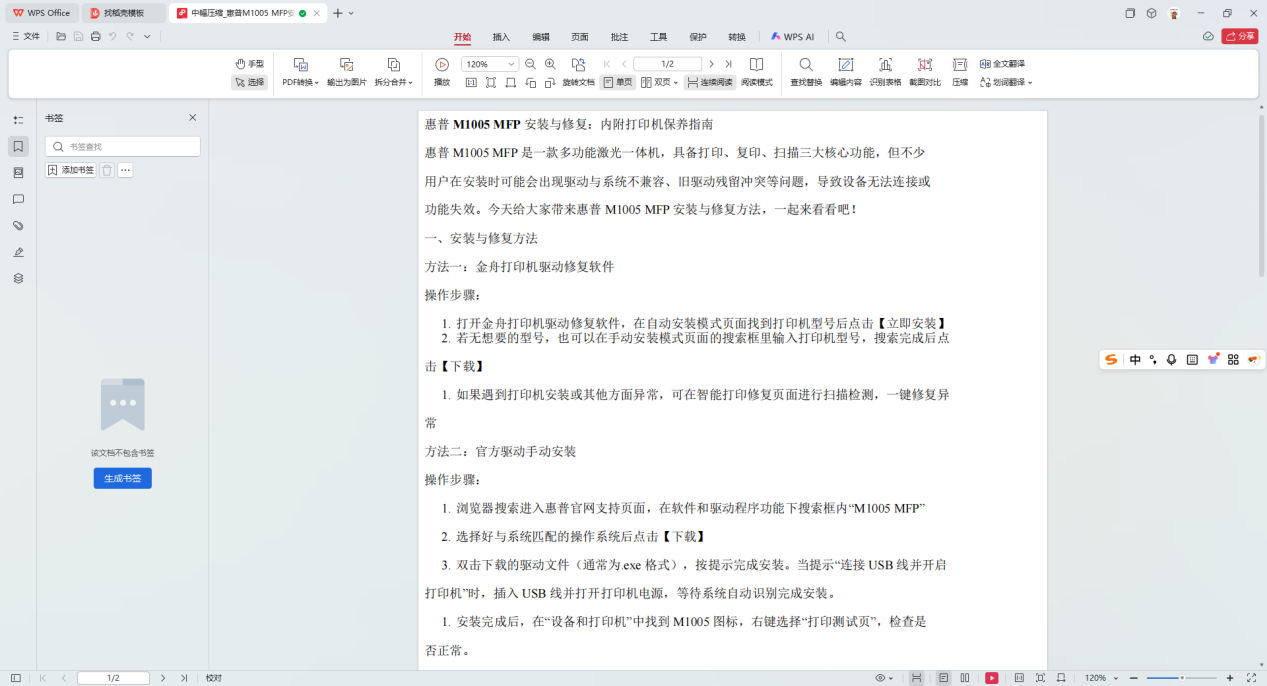Click the bookmark search field
Viewport: 1267px width, 686px height.
pyautogui.click(x=123, y=146)
